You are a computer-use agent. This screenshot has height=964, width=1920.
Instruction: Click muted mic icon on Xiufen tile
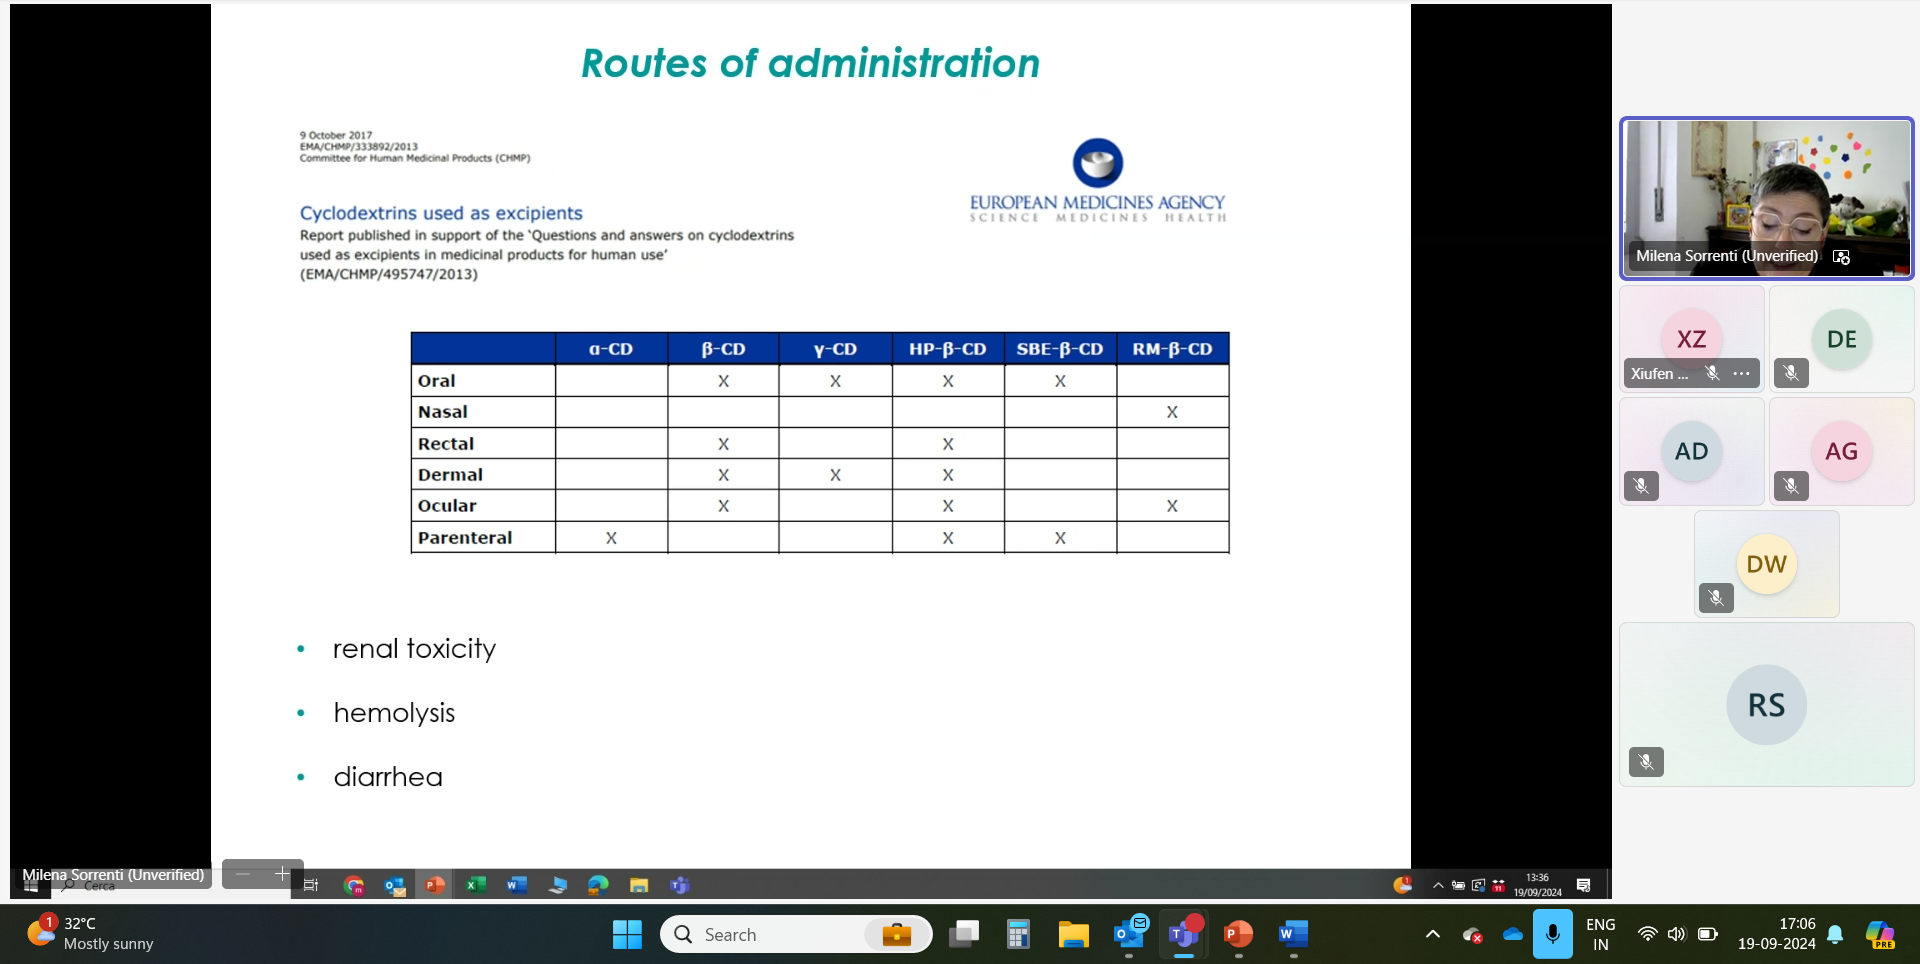click(x=1712, y=373)
